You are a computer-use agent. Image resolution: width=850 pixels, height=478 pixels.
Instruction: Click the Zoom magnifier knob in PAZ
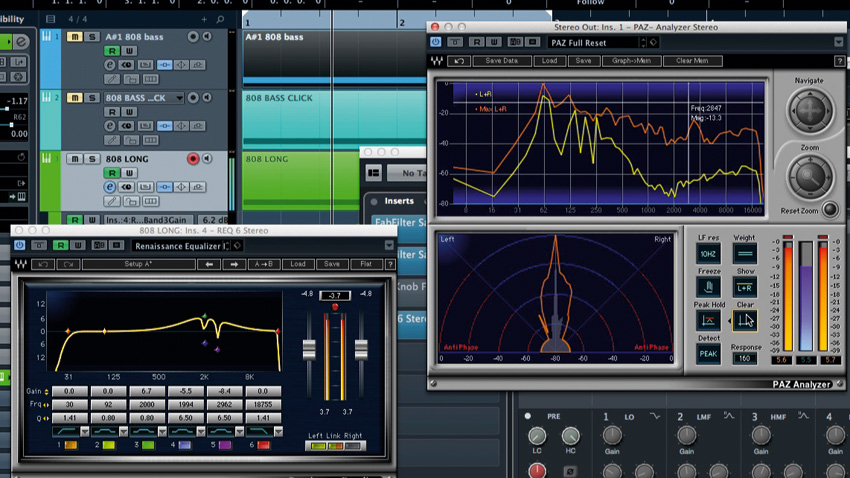(x=810, y=176)
